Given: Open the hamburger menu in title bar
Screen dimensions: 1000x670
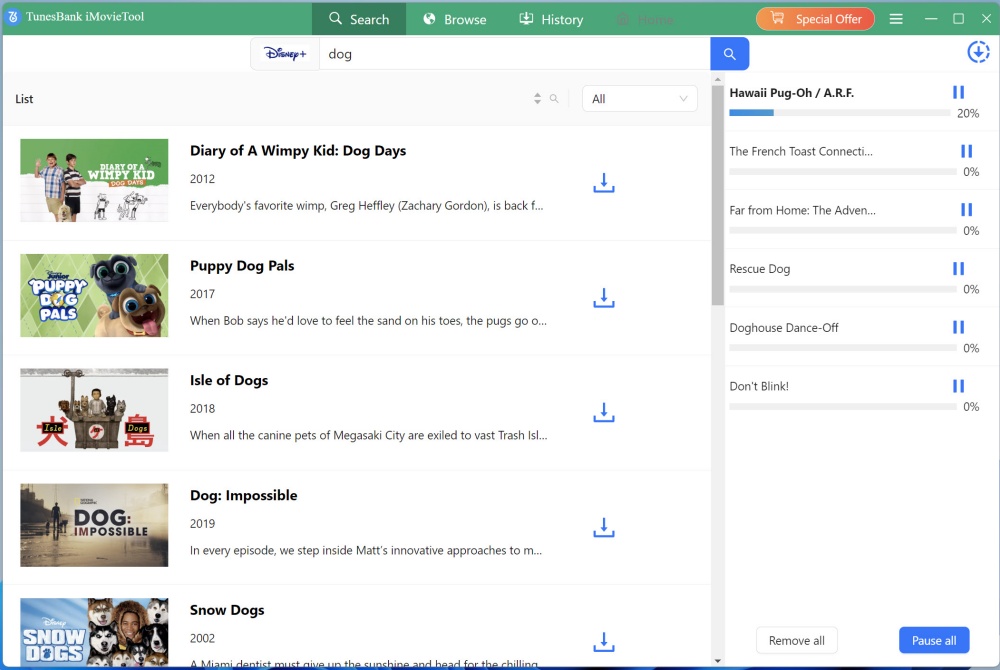Looking at the screenshot, I should coord(896,19).
